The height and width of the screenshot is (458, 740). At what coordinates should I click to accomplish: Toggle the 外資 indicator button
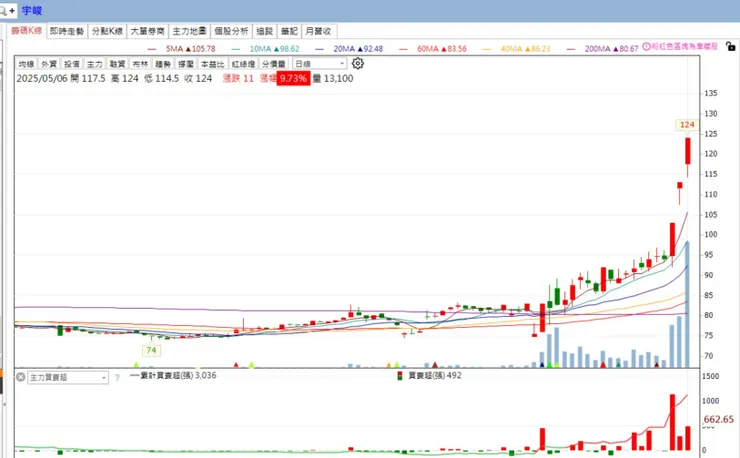(x=49, y=64)
